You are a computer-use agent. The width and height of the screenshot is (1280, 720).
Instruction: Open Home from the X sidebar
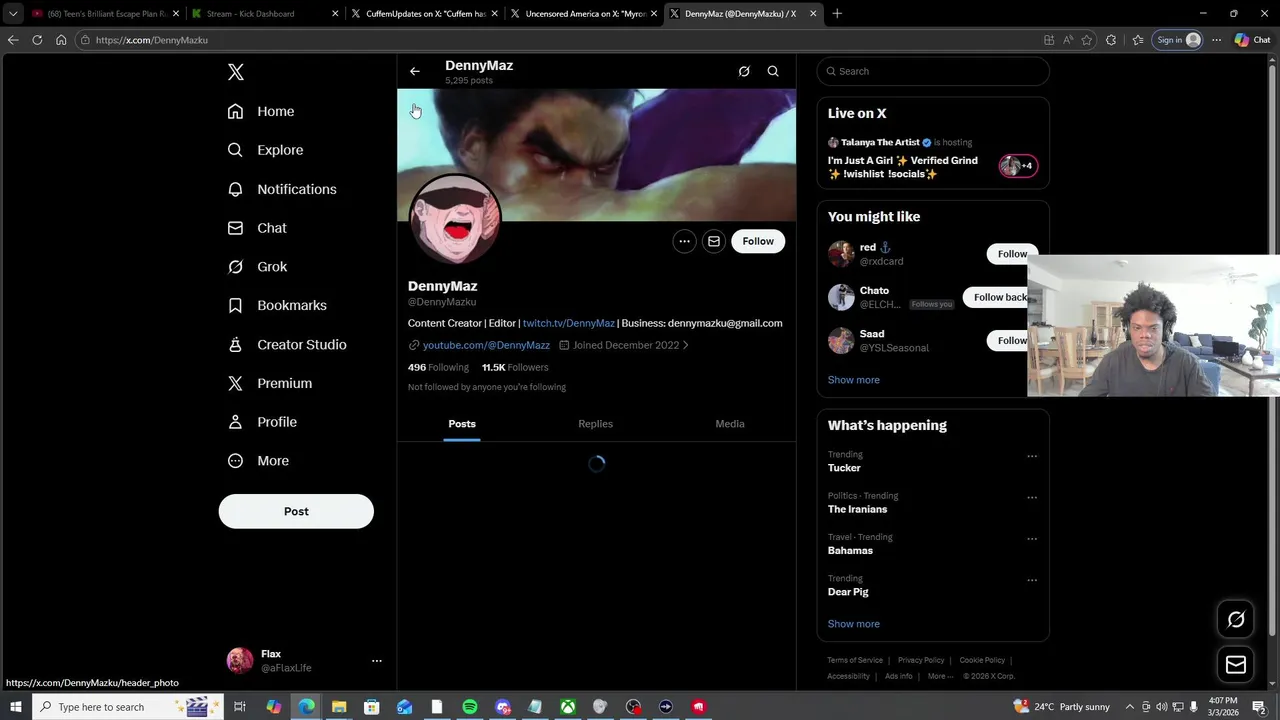261,111
